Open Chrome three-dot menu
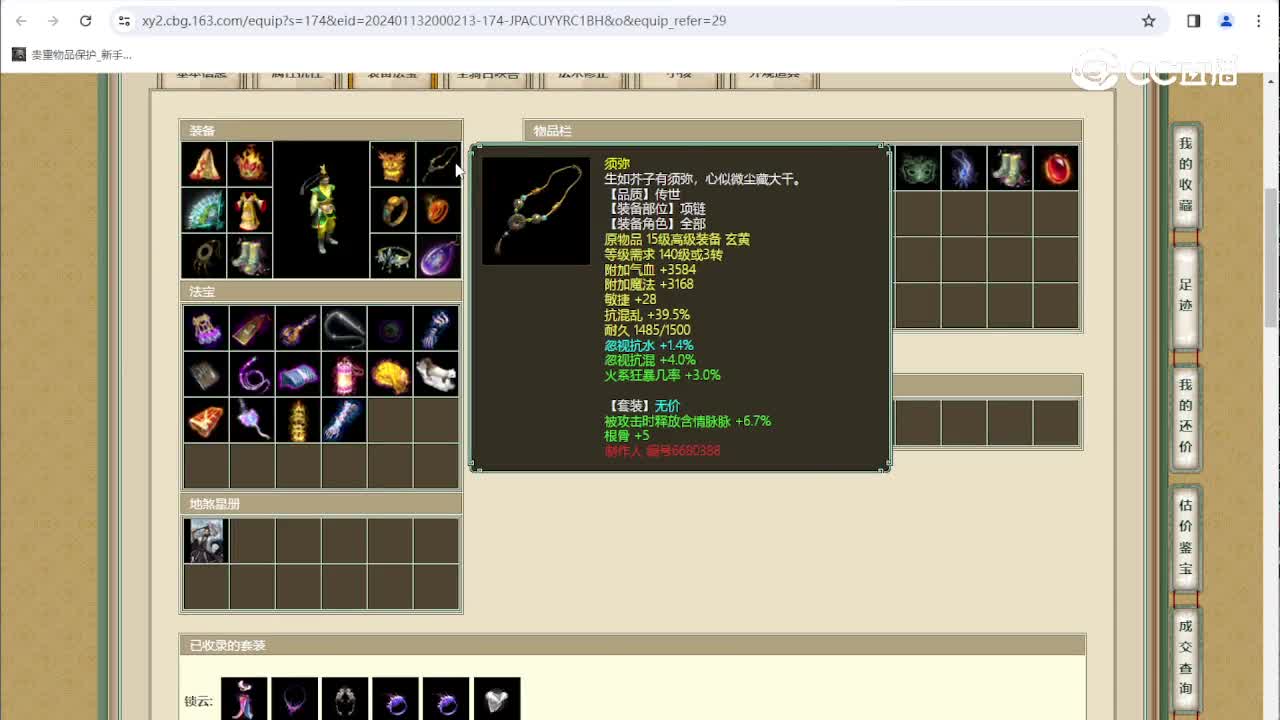Viewport: 1280px width, 720px height. pyautogui.click(x=1259, y=20)
